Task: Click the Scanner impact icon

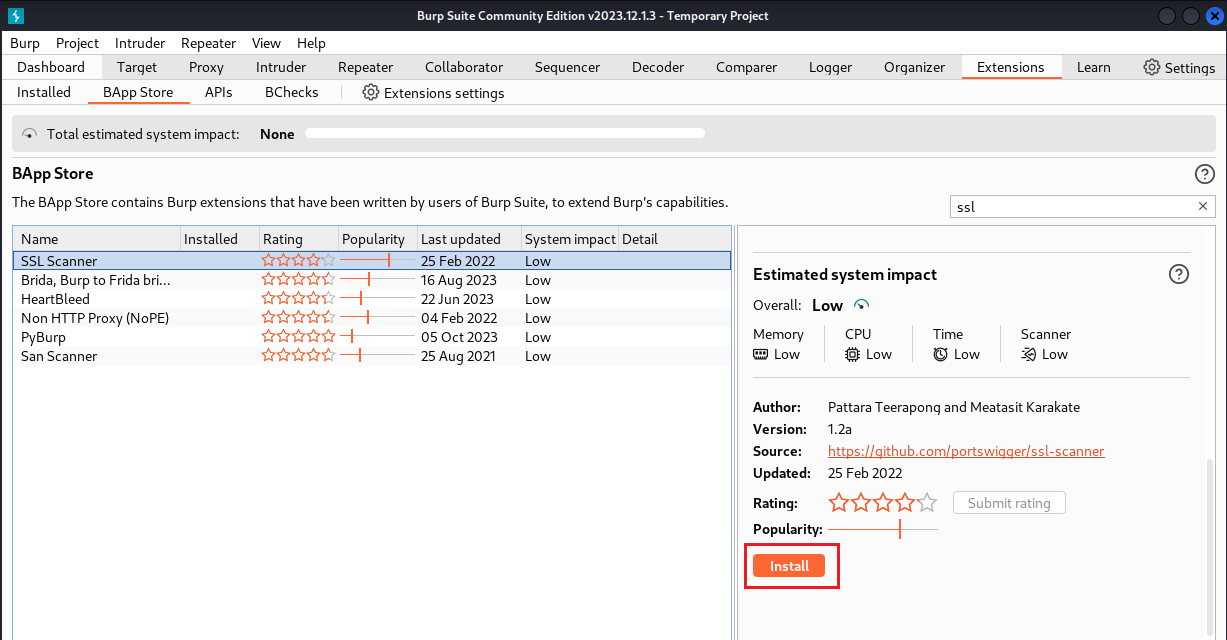Action: [1028, 354]
